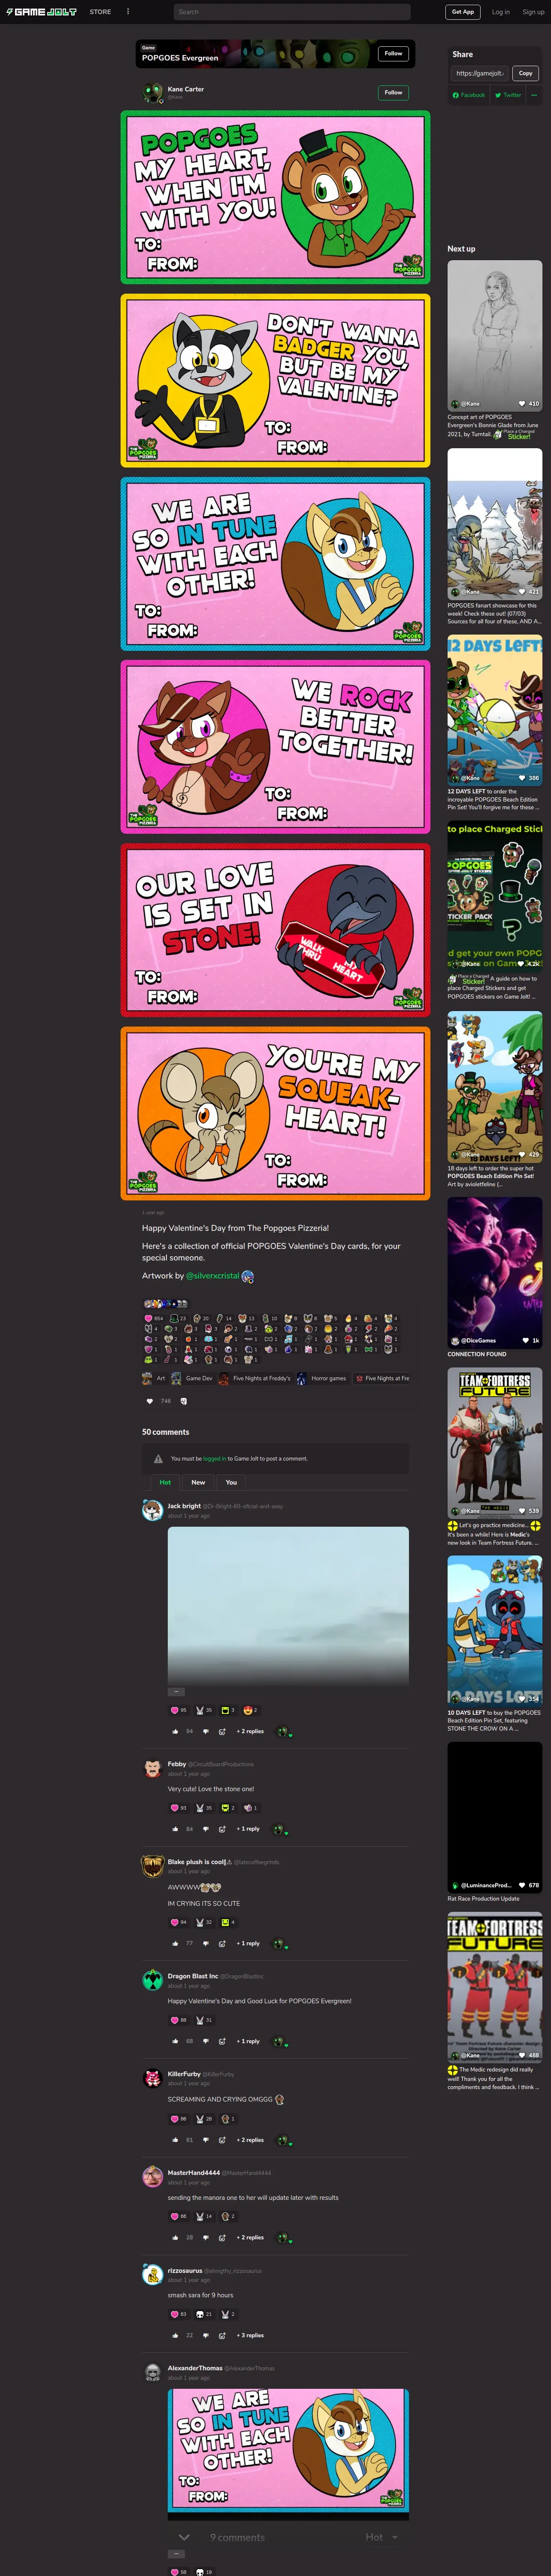Expand '+ 2 replies' under KillerFurby's comment

click(250, 2140)
